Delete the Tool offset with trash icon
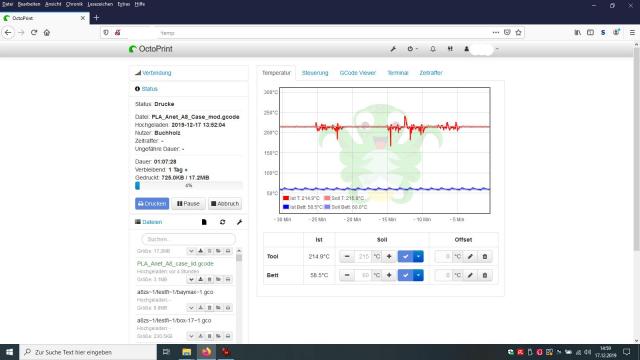This screenshot has height=360, width=640. (x=485, y=256)
